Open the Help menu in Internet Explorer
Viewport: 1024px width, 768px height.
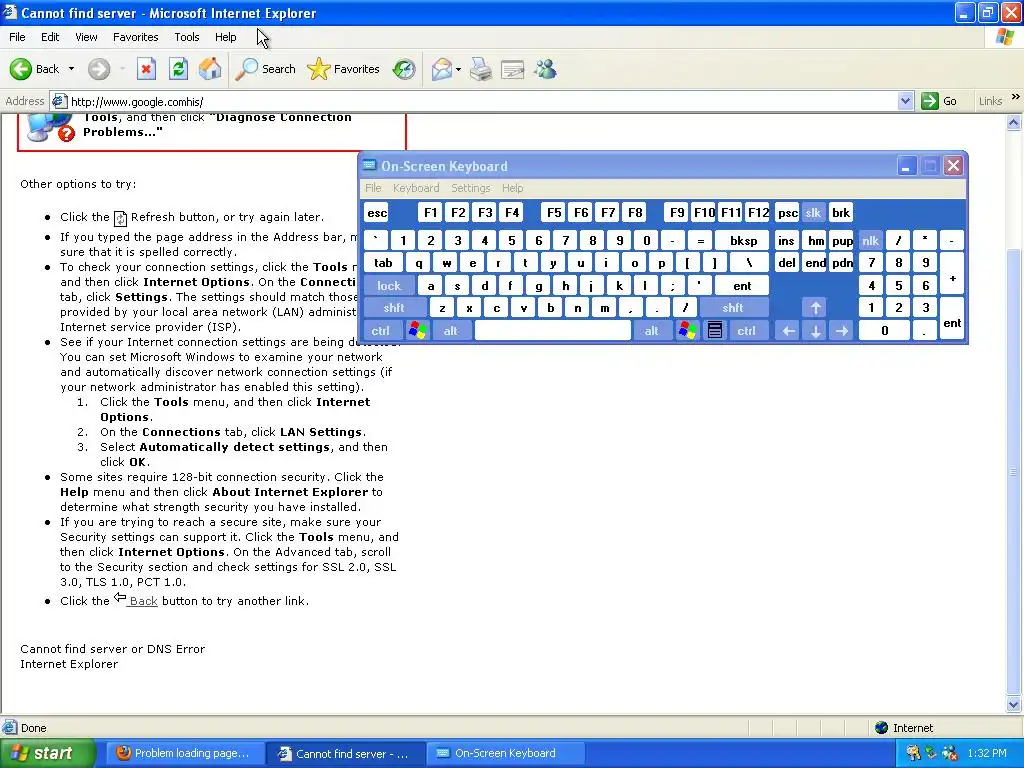point(225,37)
